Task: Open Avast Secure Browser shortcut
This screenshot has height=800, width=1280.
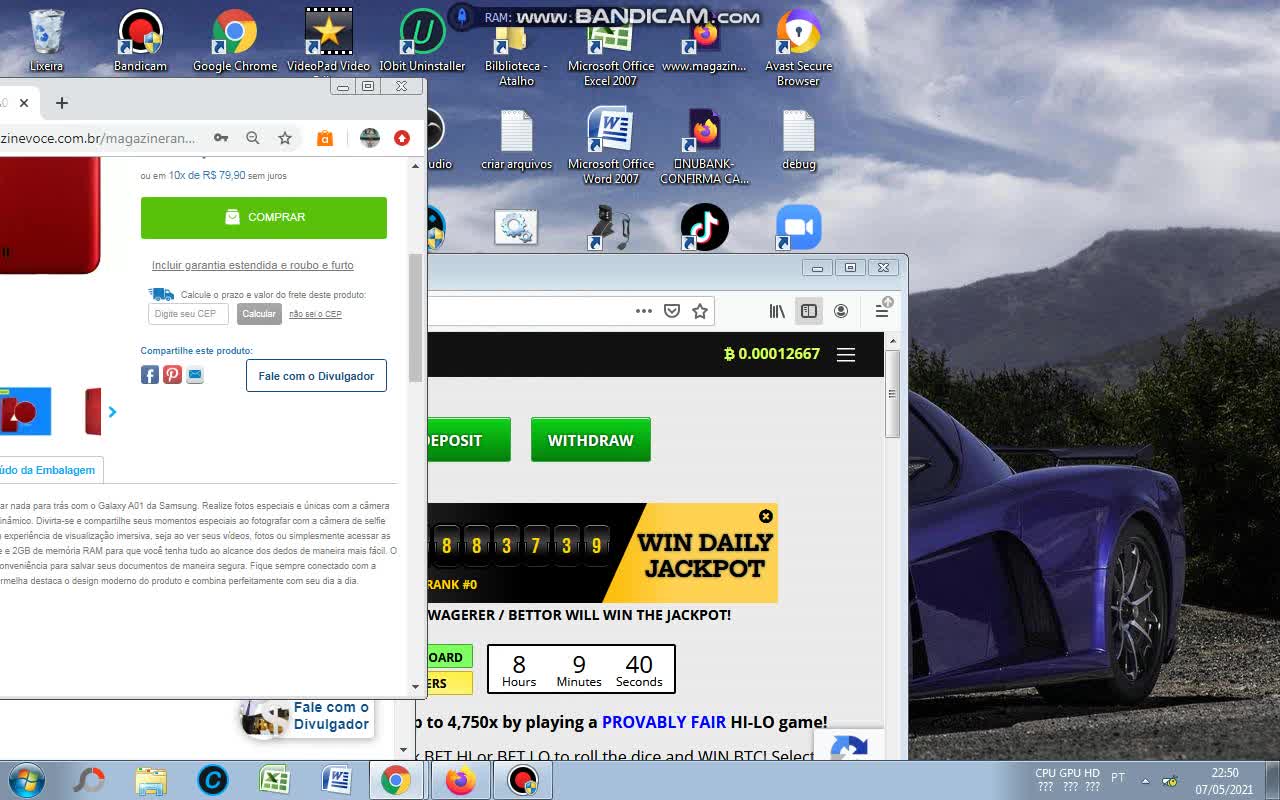Action: [x=798, y=48]
